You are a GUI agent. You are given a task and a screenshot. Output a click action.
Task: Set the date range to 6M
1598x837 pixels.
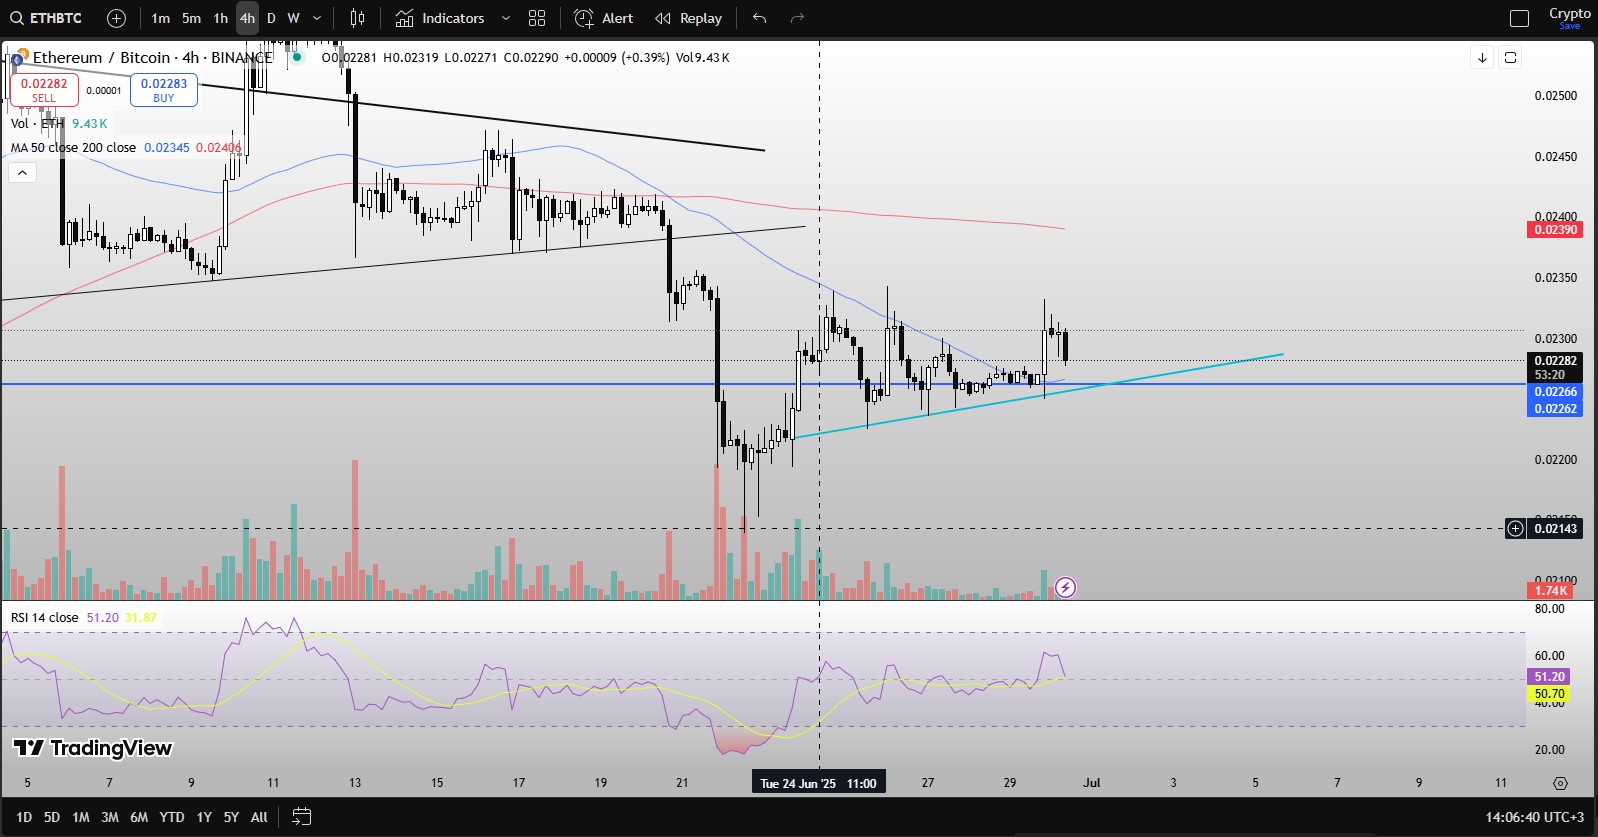point(139,817)
